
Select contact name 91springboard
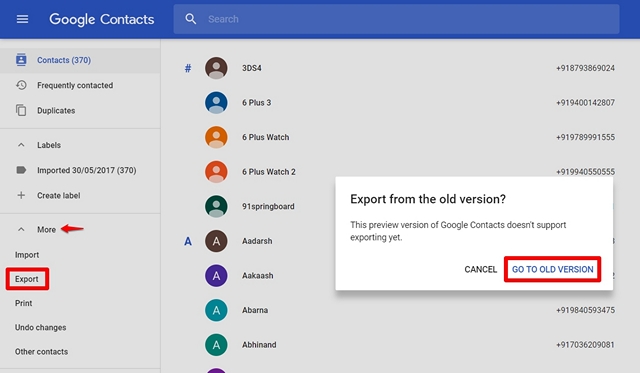point(268,206)
